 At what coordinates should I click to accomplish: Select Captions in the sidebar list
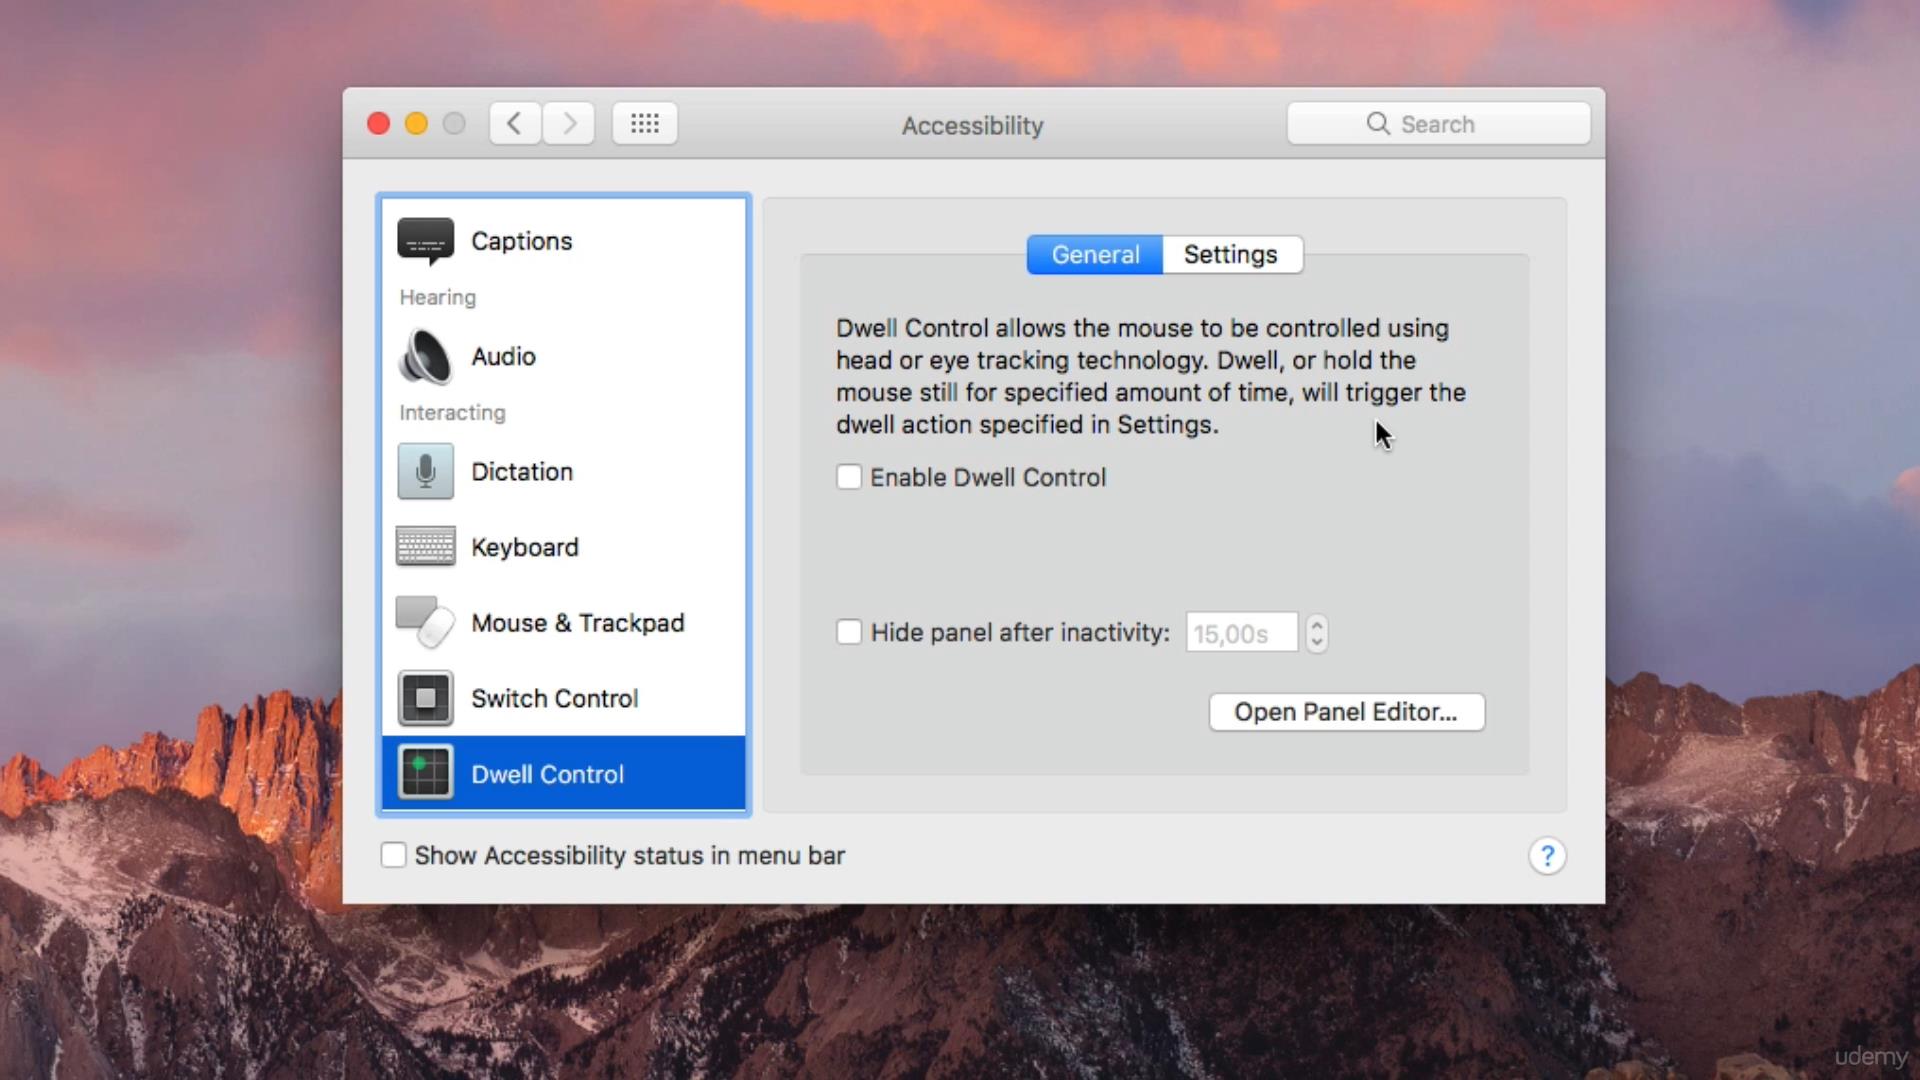564,241
